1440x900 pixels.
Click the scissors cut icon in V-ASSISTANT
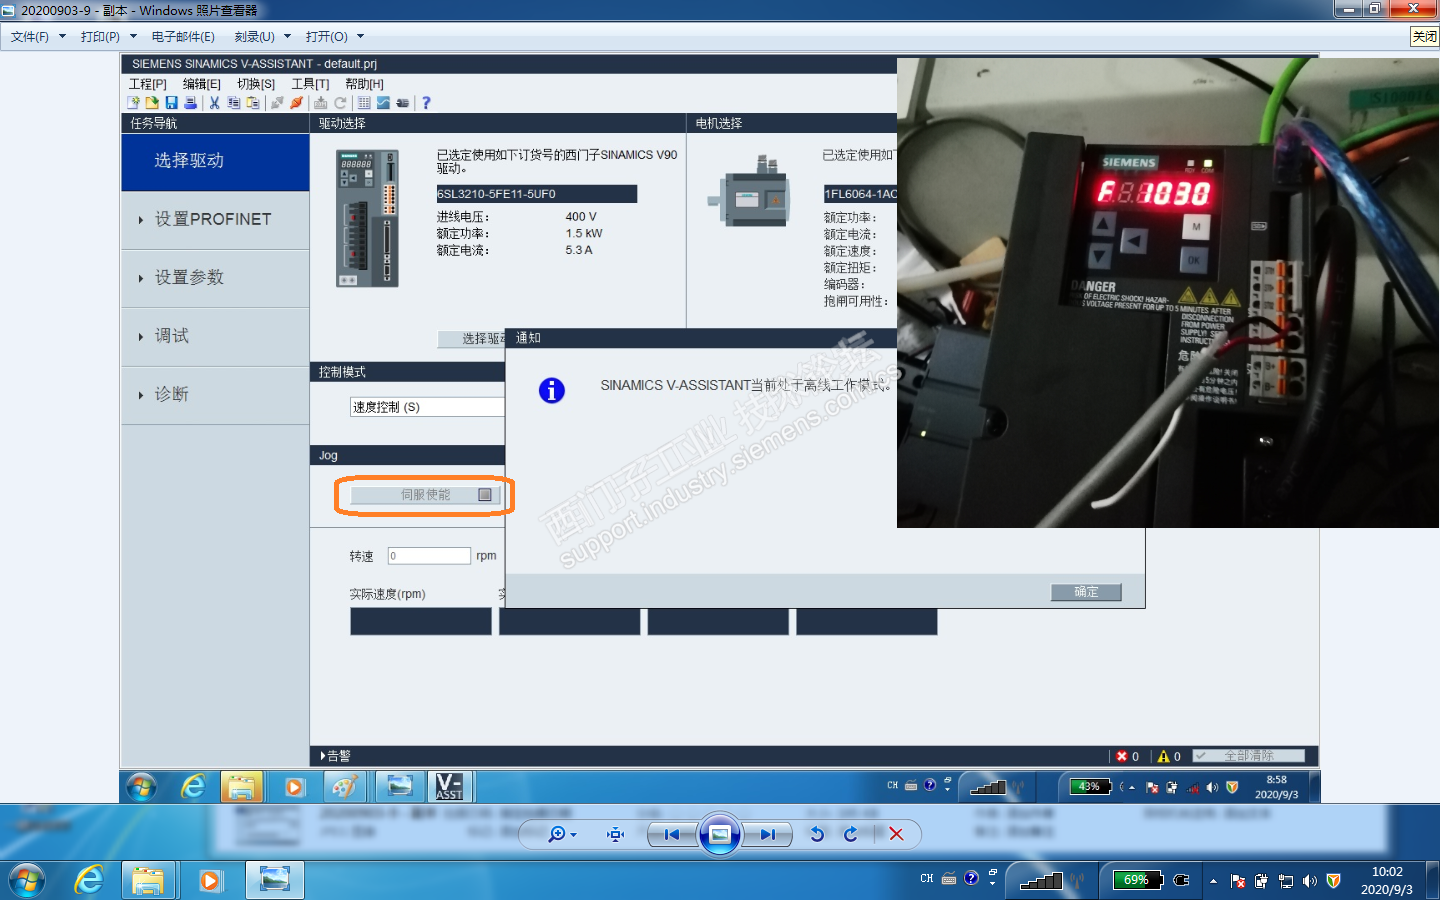[x=214, y=103]
